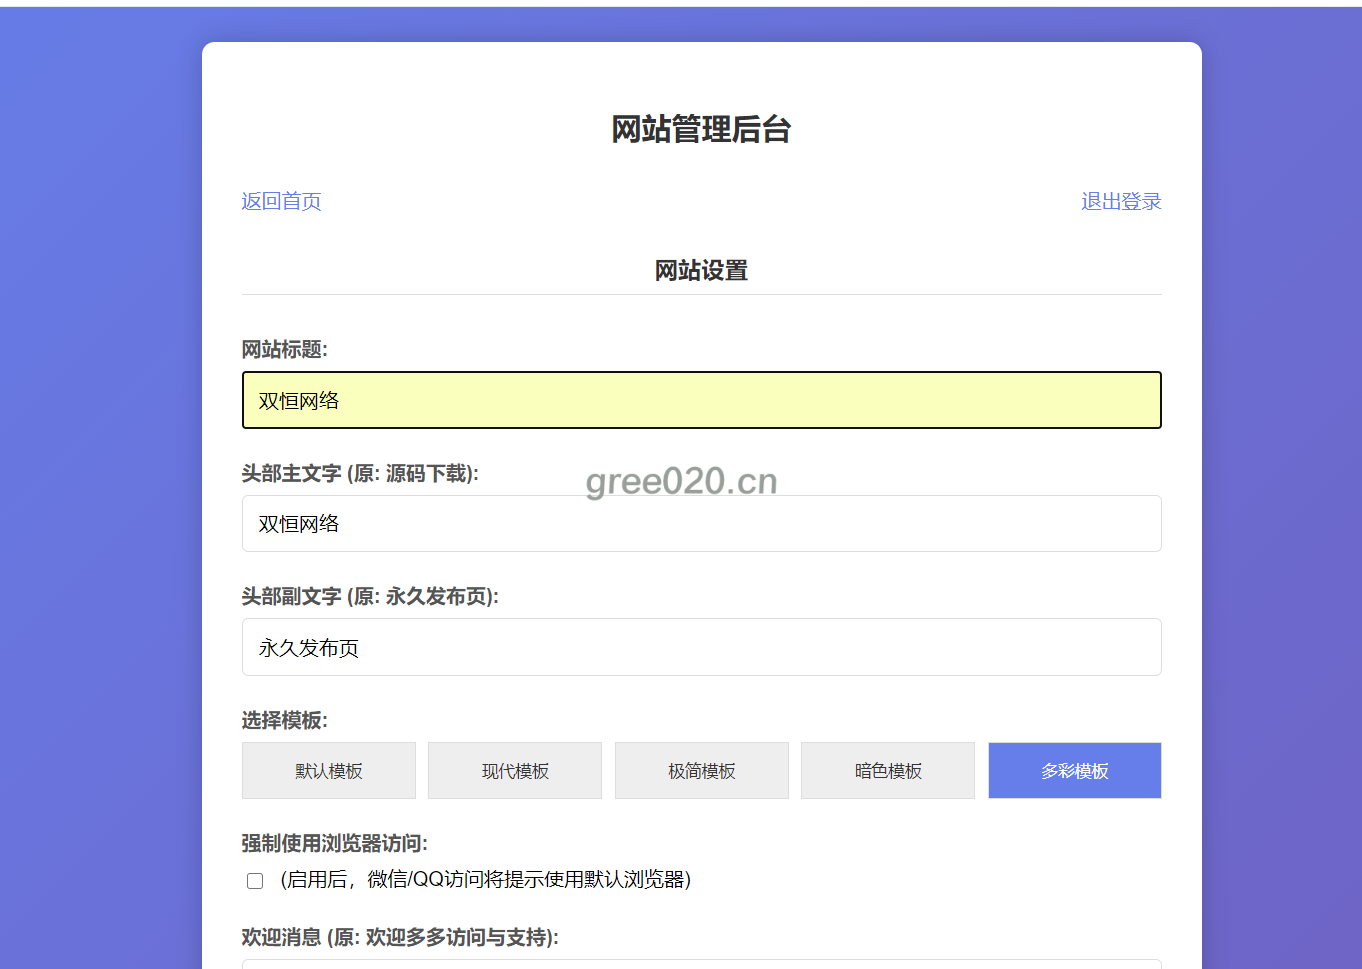Click the checkbox description about 微信/QQ访问
The width and height of the screenshot is (1362, 969).
(x=486, y=880)
